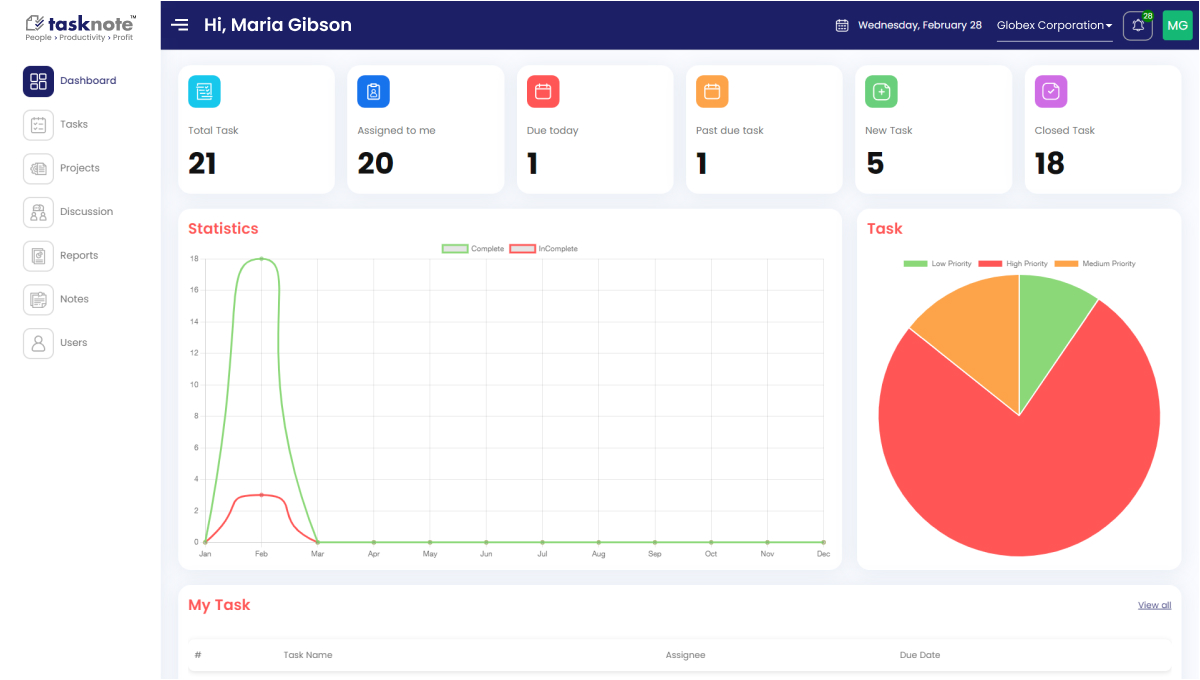Click the Due today calendar icon
Viewport: 1200px width, 680px height.
(x=543, y=92)
